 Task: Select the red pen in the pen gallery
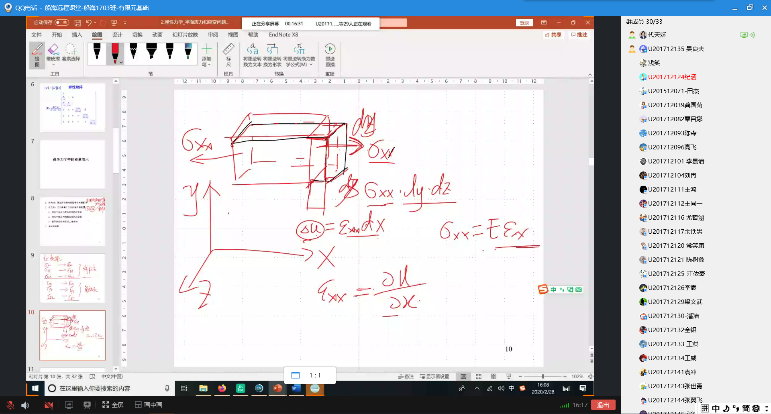point(116,51)
